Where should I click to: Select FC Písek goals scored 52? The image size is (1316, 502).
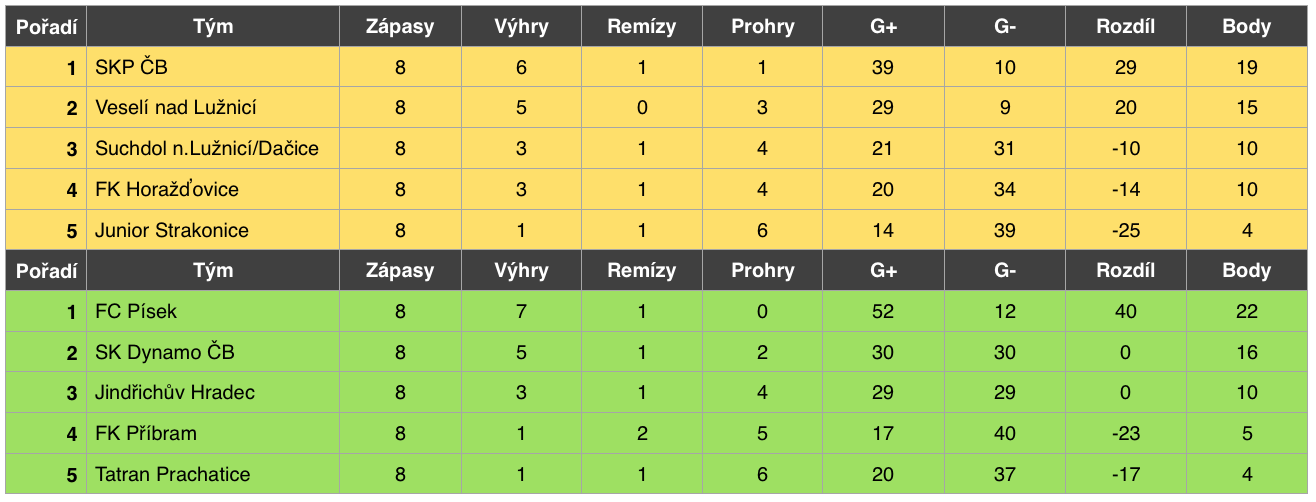[883, 311]
